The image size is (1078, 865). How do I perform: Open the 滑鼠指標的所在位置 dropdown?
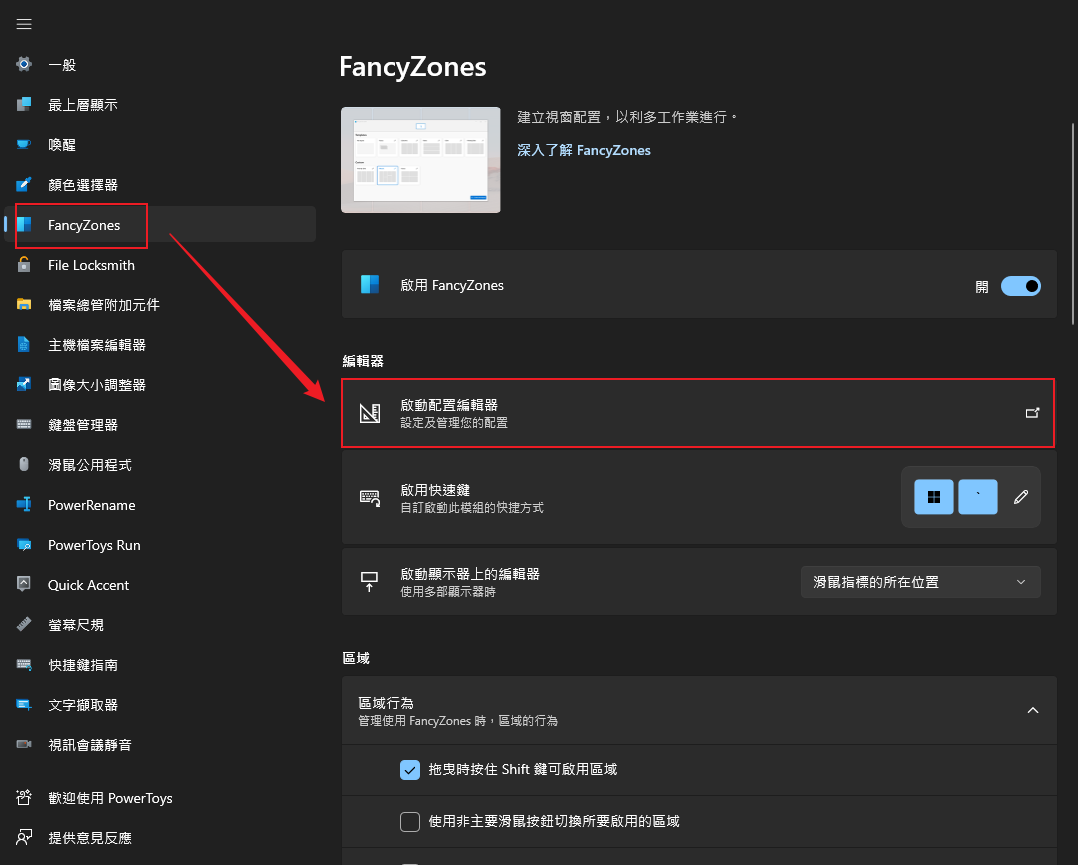click(919, 581)
